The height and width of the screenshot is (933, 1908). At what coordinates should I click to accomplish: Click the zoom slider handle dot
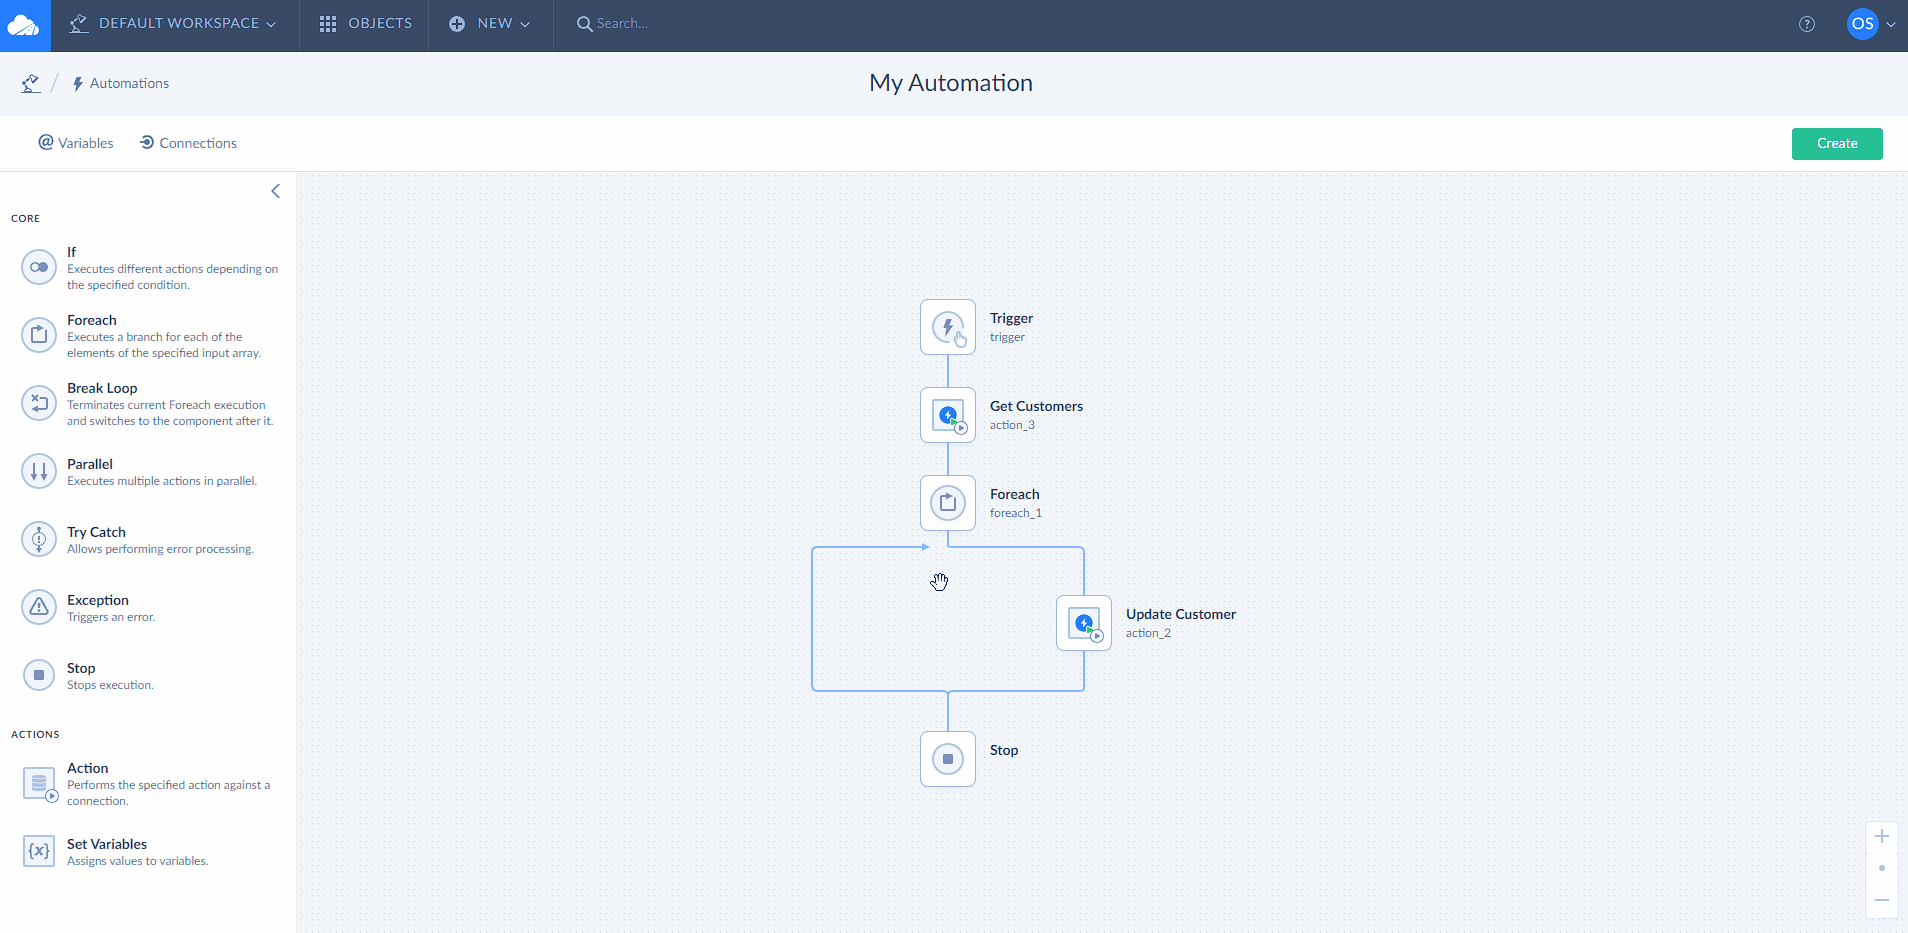click(x=1882, y=868)
